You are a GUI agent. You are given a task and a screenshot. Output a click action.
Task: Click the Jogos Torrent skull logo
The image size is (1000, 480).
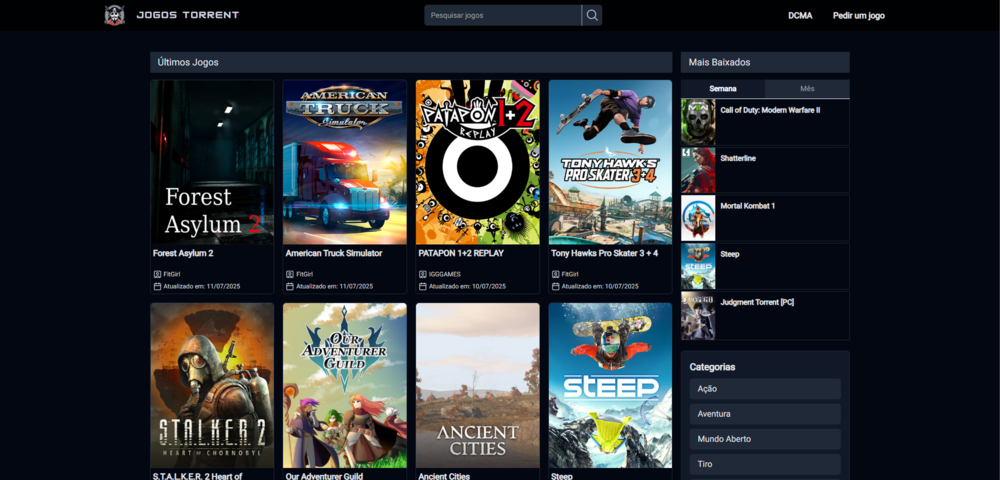[115, 15]
